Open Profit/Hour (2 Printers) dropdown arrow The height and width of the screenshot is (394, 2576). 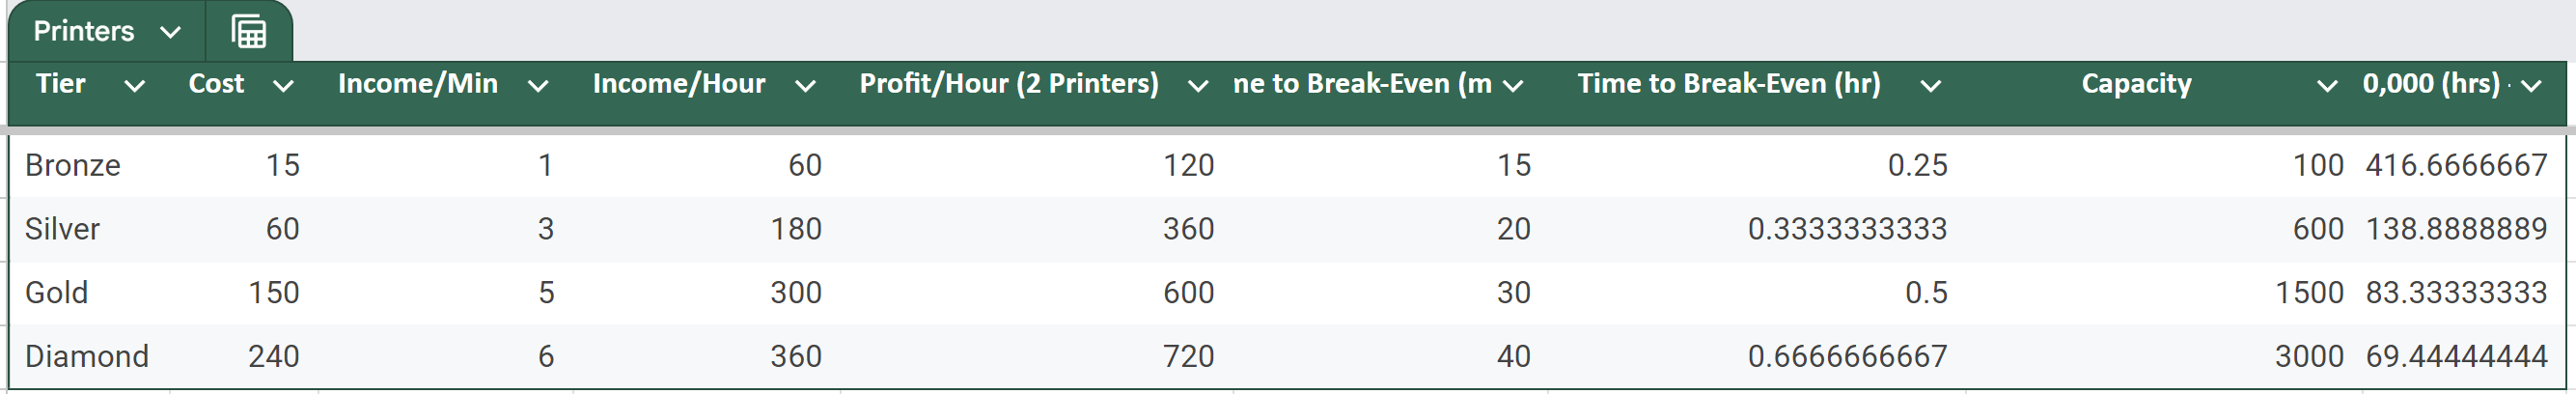click(x=1197, y=86)
